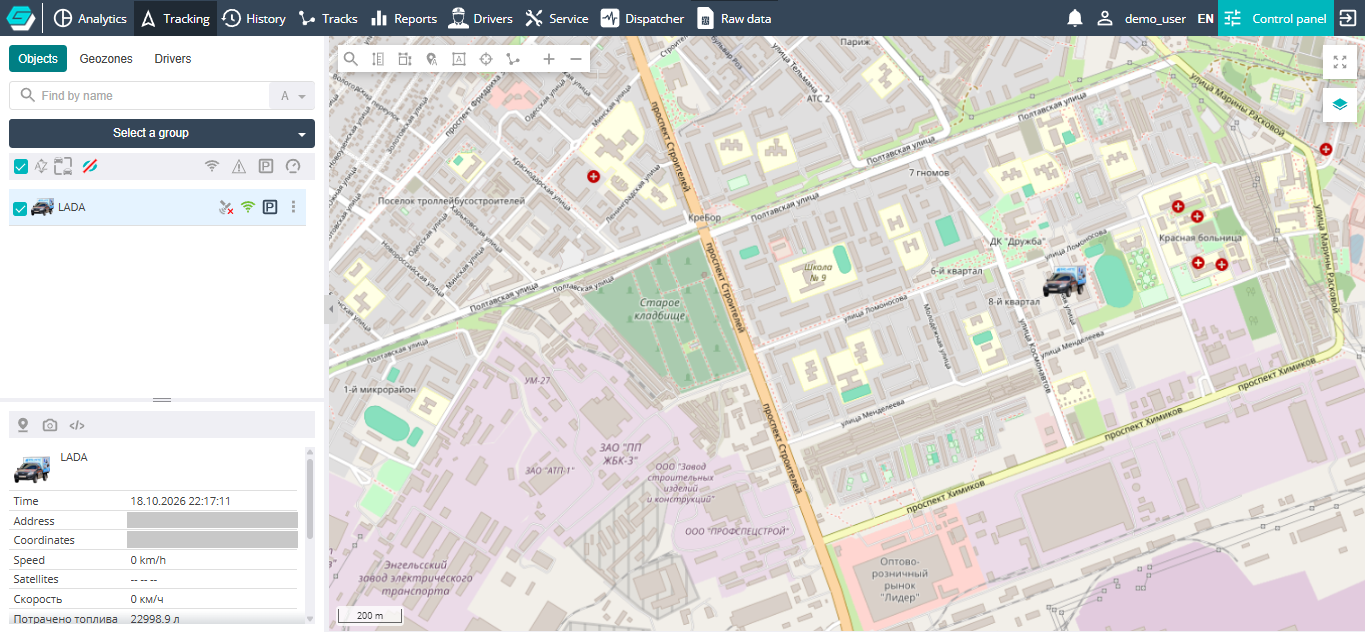Screen dimensions: 1365x632
Task: Click the logout icon in top bar
Action: [1348, 18]
